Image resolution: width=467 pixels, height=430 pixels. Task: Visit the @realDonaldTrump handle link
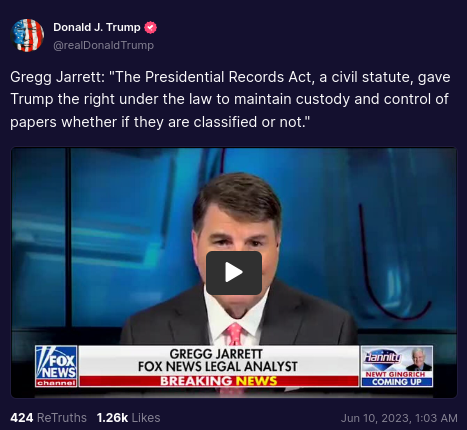(x=103, y=45)
